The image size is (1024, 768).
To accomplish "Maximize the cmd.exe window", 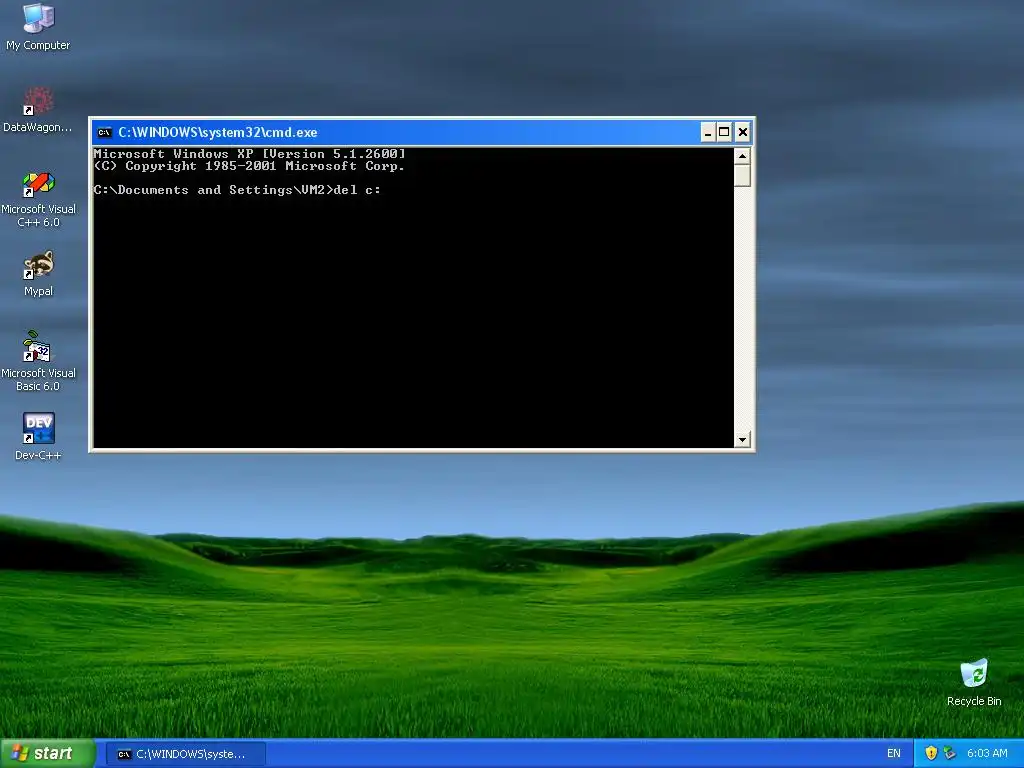I will click(x=724, y=133).
